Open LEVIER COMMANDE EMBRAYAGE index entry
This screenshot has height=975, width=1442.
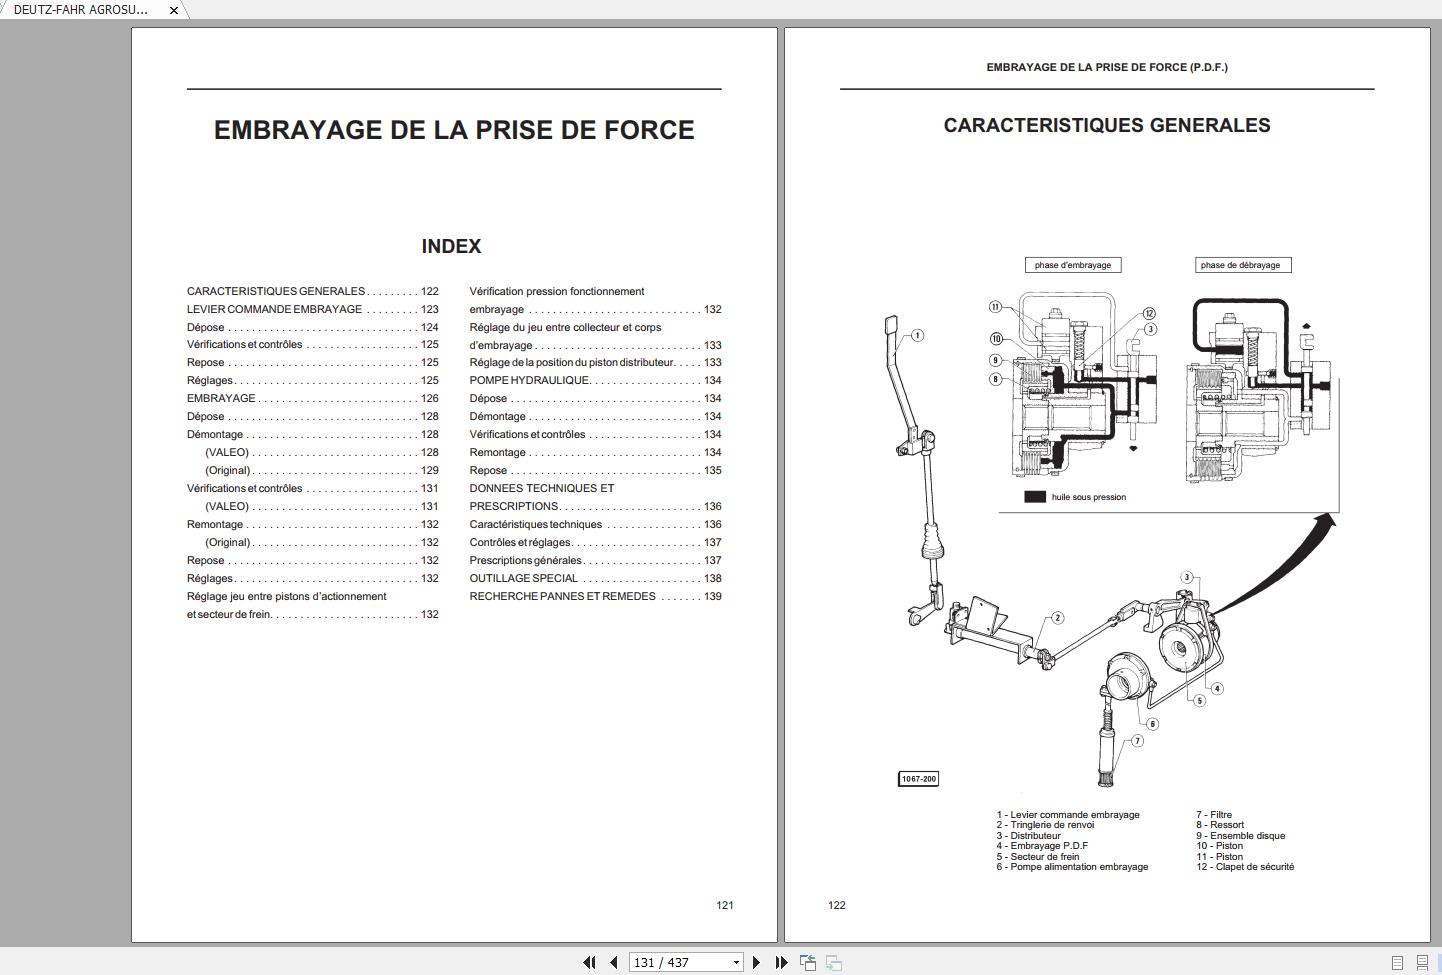pyautogui.click(x=274, y=310)
